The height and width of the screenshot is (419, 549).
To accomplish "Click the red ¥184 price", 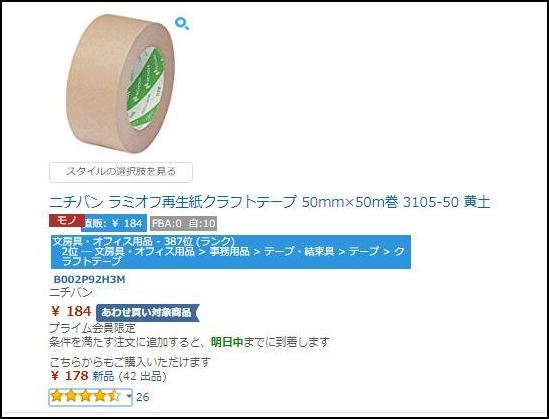I will click(x=71, y=311).
